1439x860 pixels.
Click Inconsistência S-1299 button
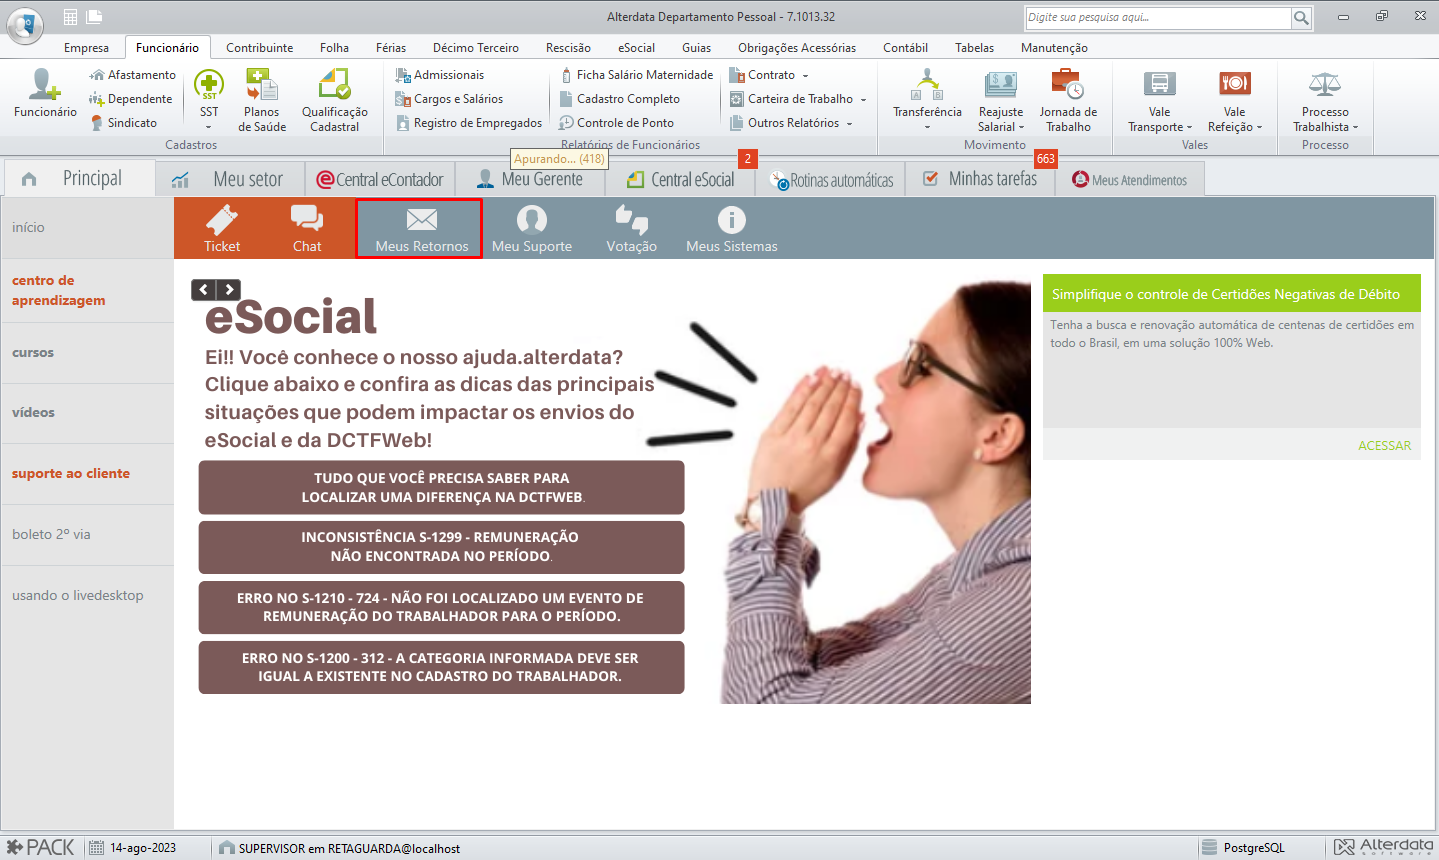[x=441, y=547]
